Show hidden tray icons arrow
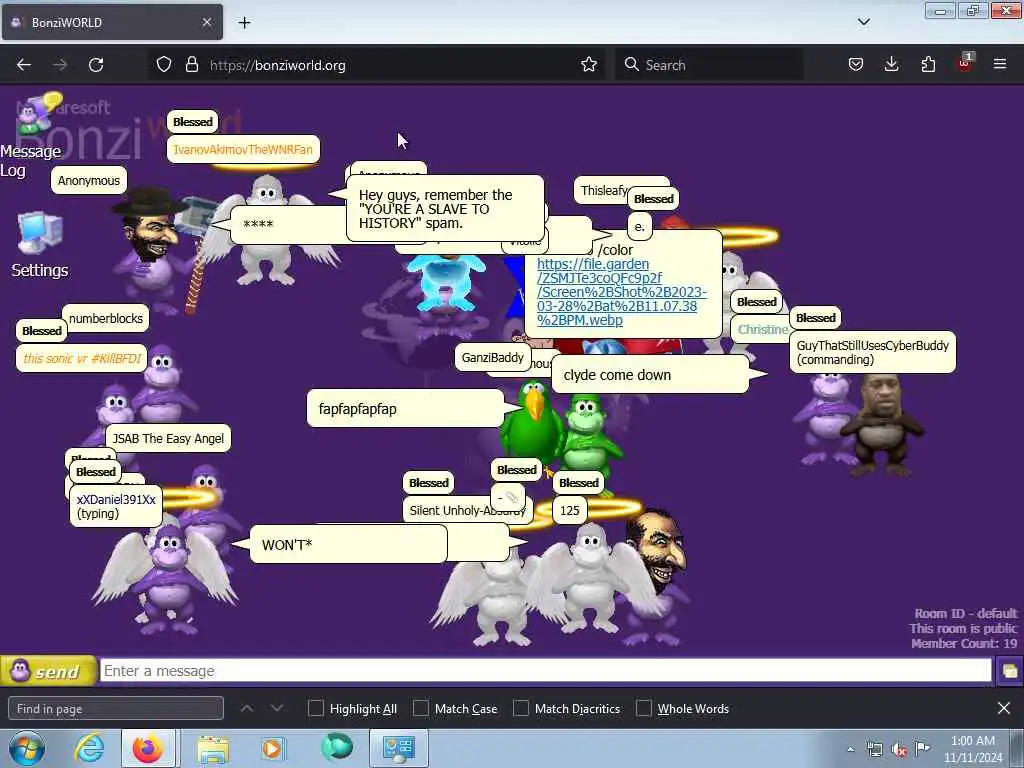1024x768 pixels. (850, 749)
